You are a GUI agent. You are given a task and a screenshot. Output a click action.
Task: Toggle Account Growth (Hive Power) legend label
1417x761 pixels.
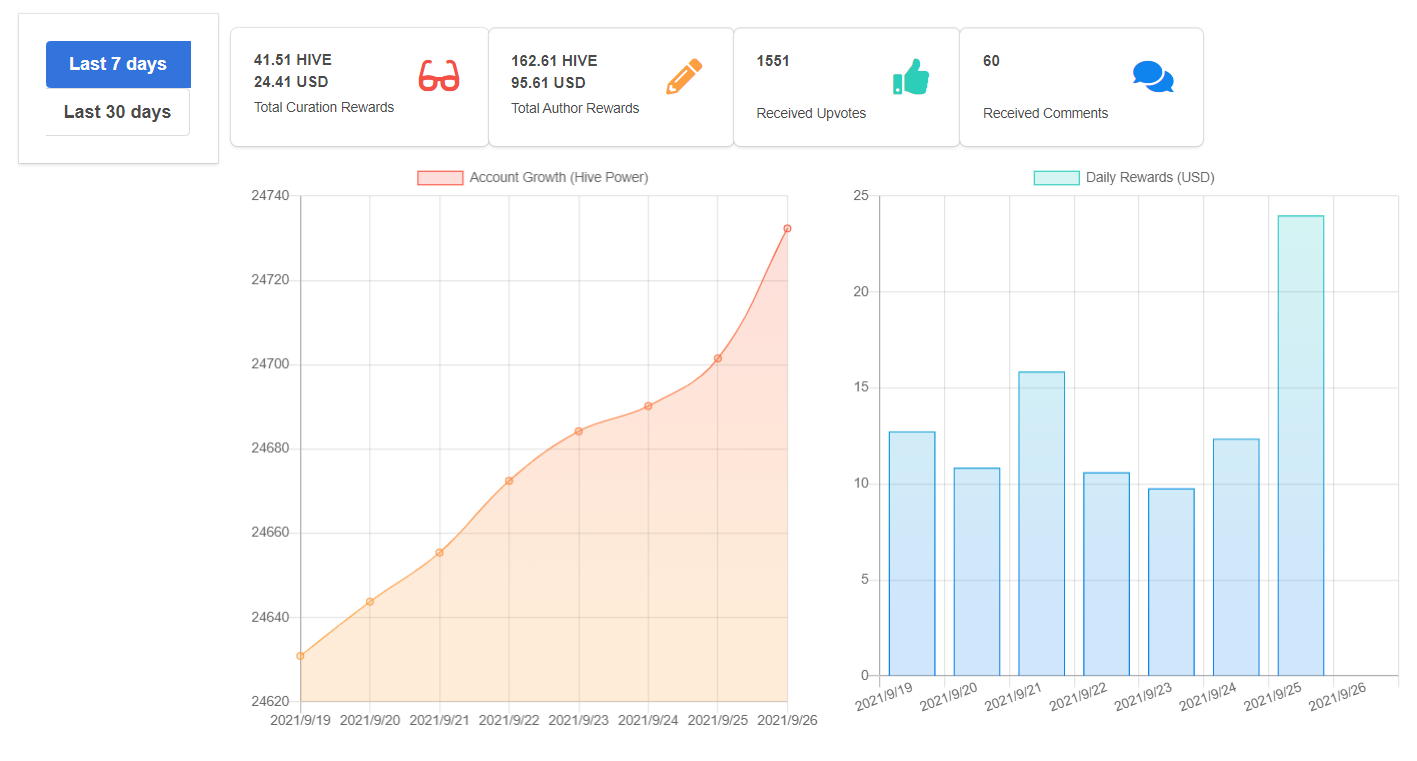[559, 177]
